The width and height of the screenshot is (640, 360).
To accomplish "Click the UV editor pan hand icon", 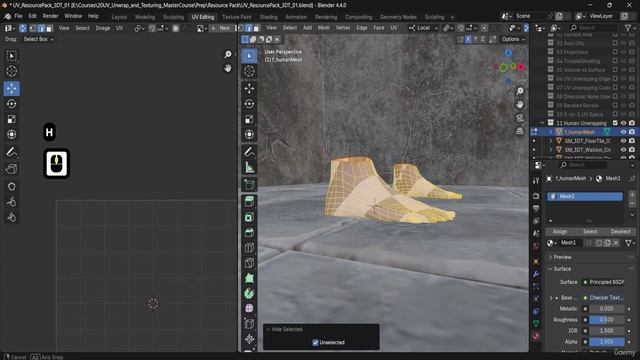I will click(227, 68).
